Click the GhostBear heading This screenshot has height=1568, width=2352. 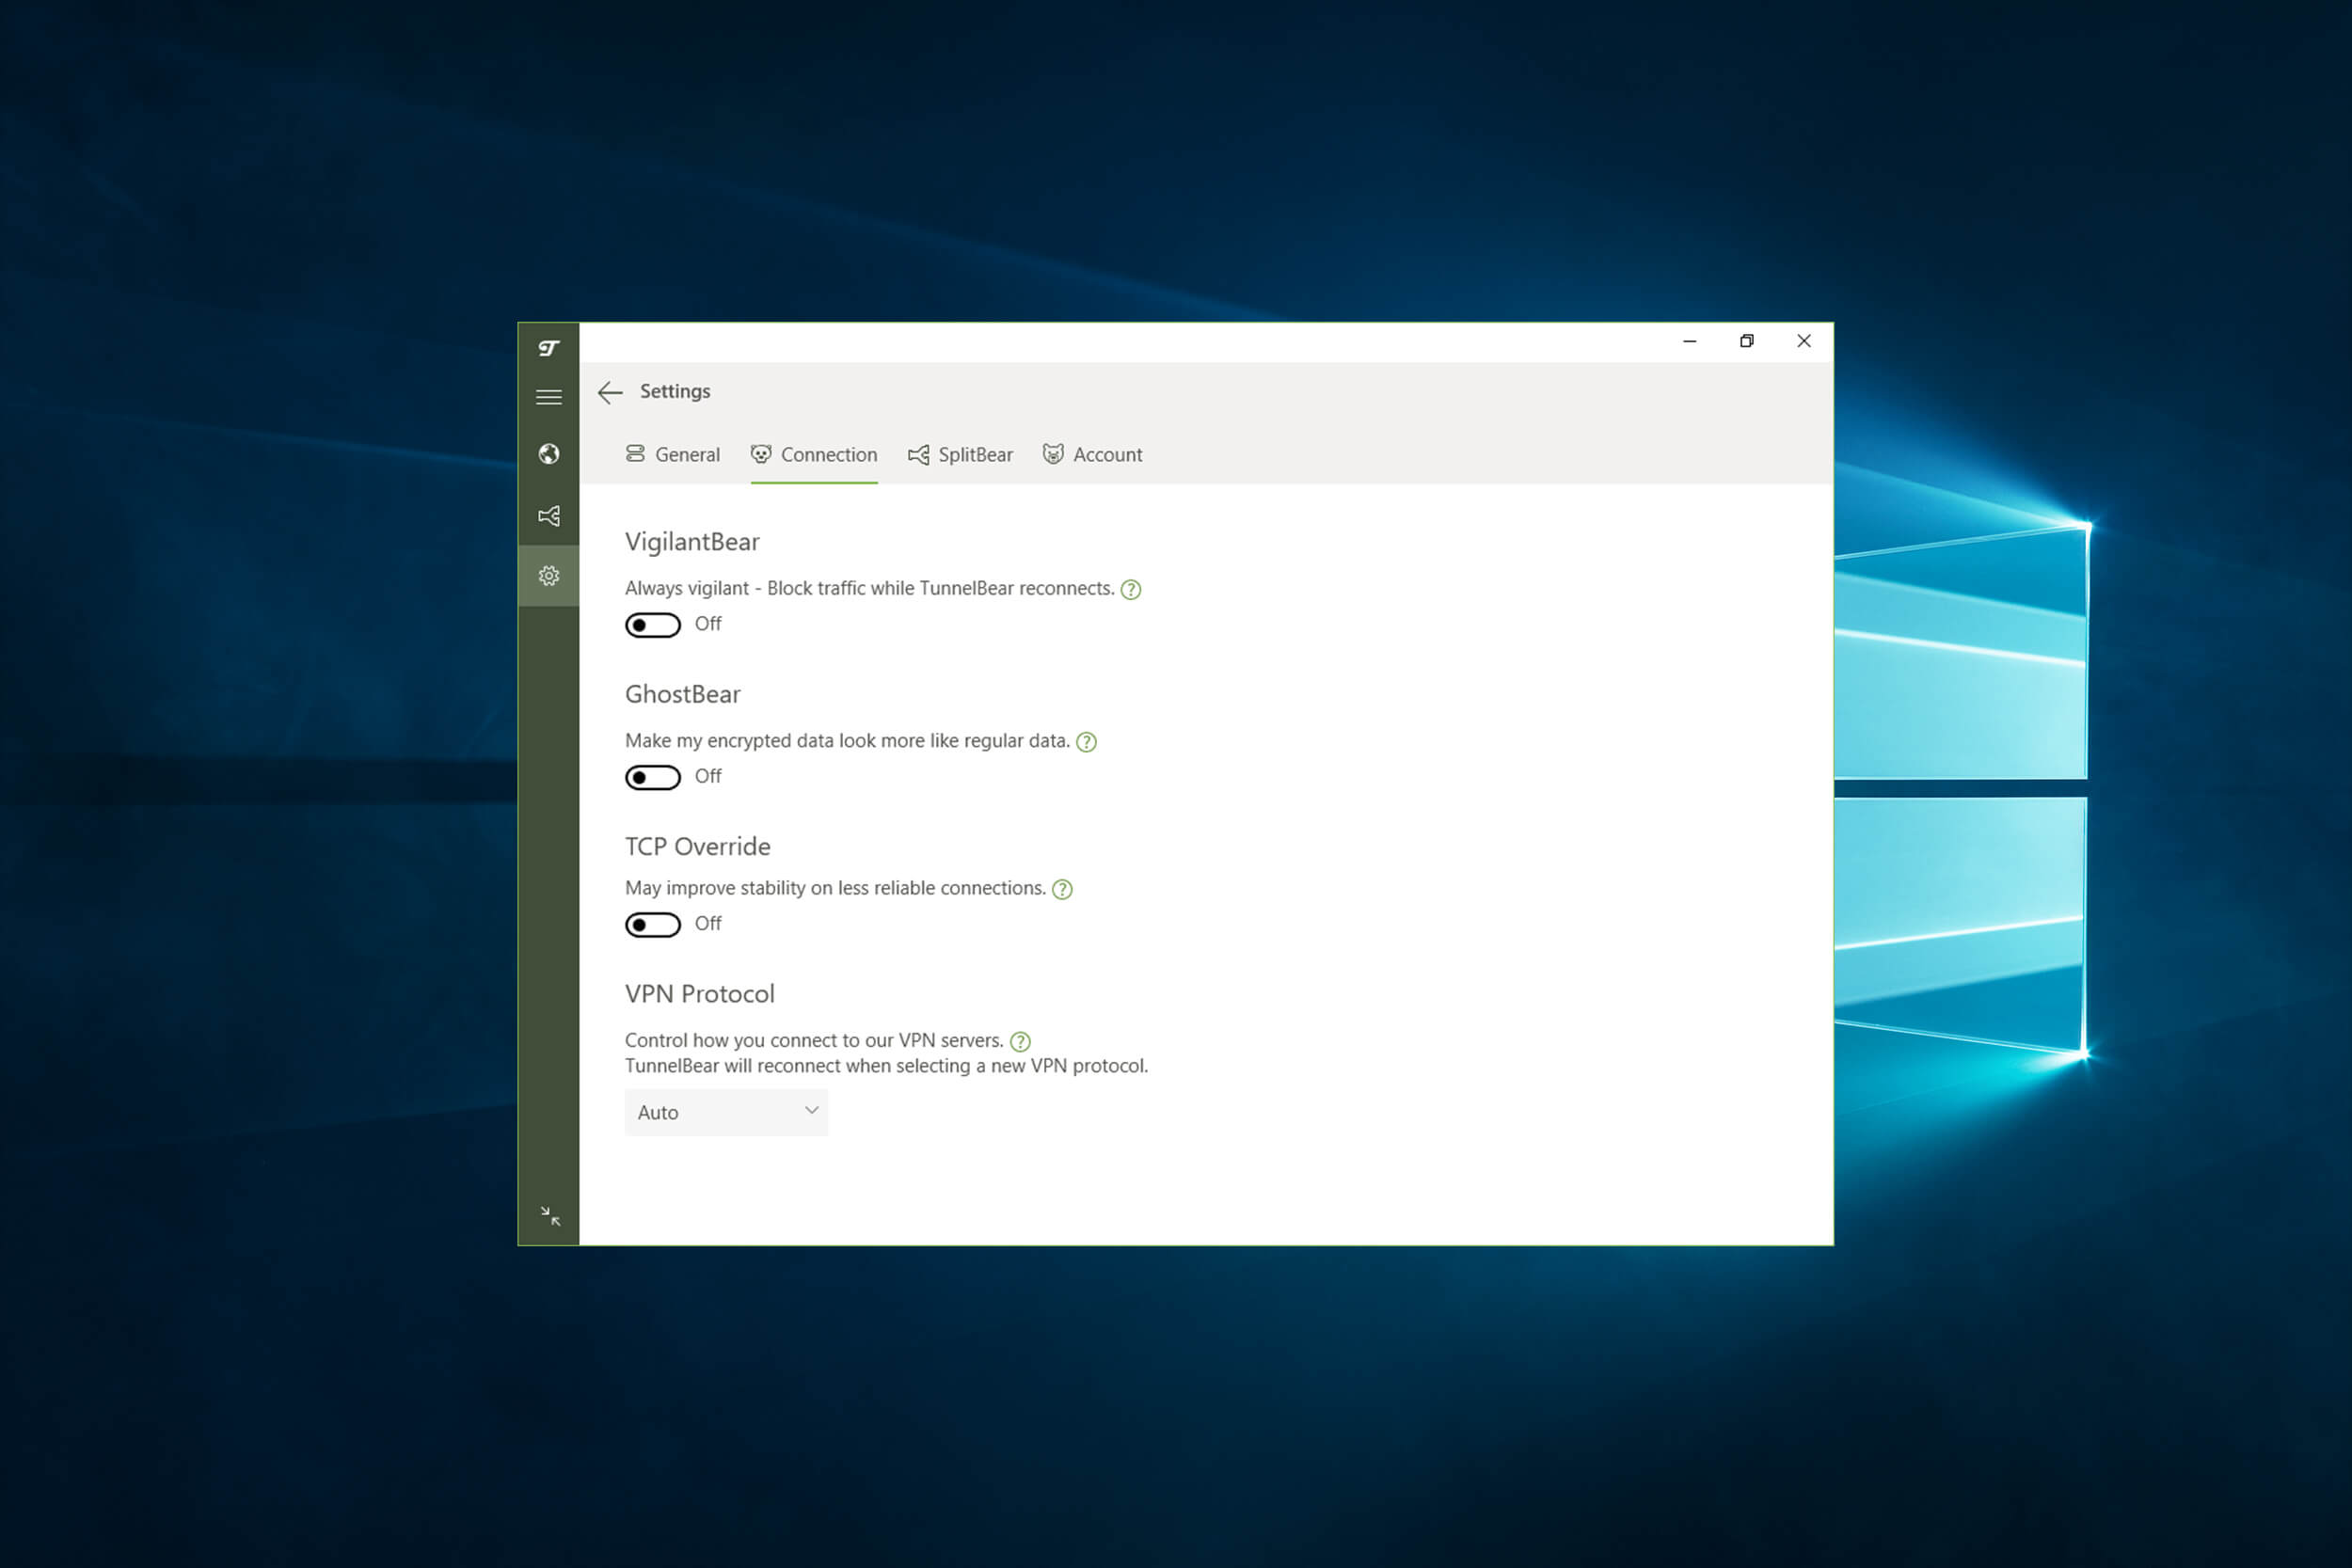tap(683, 694)
